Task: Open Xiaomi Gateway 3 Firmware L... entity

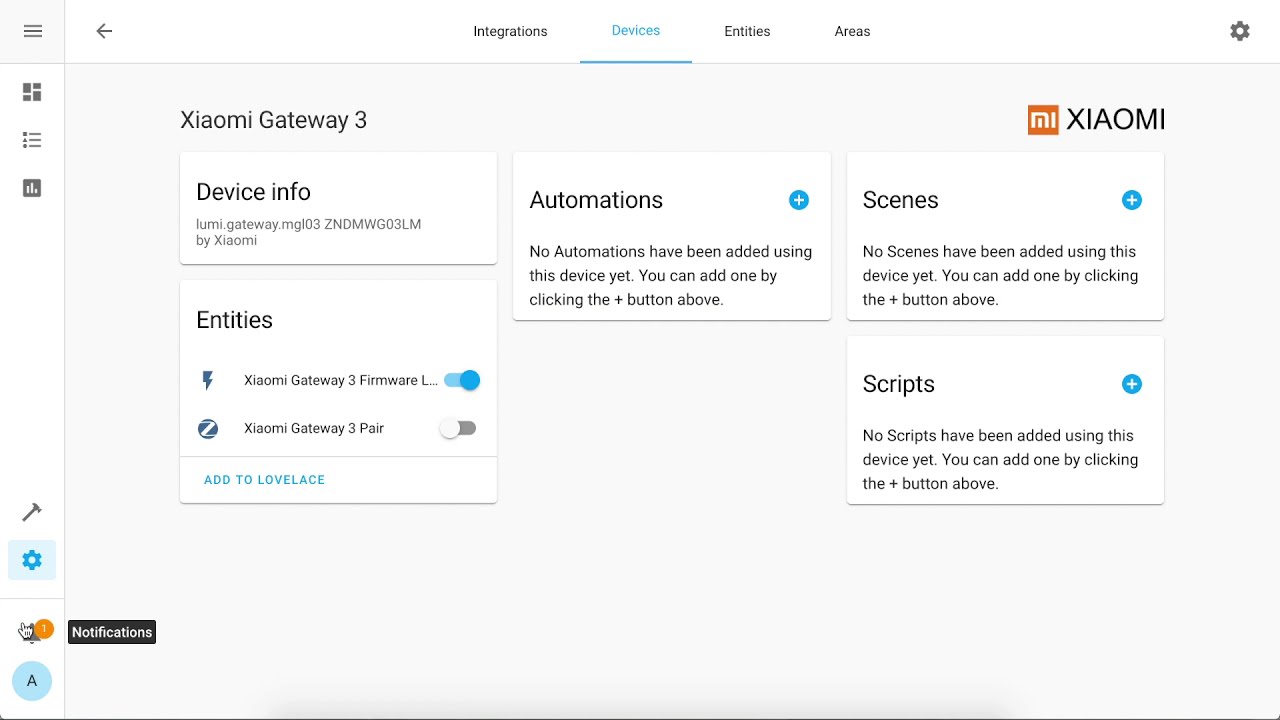Action: (341, 380)
